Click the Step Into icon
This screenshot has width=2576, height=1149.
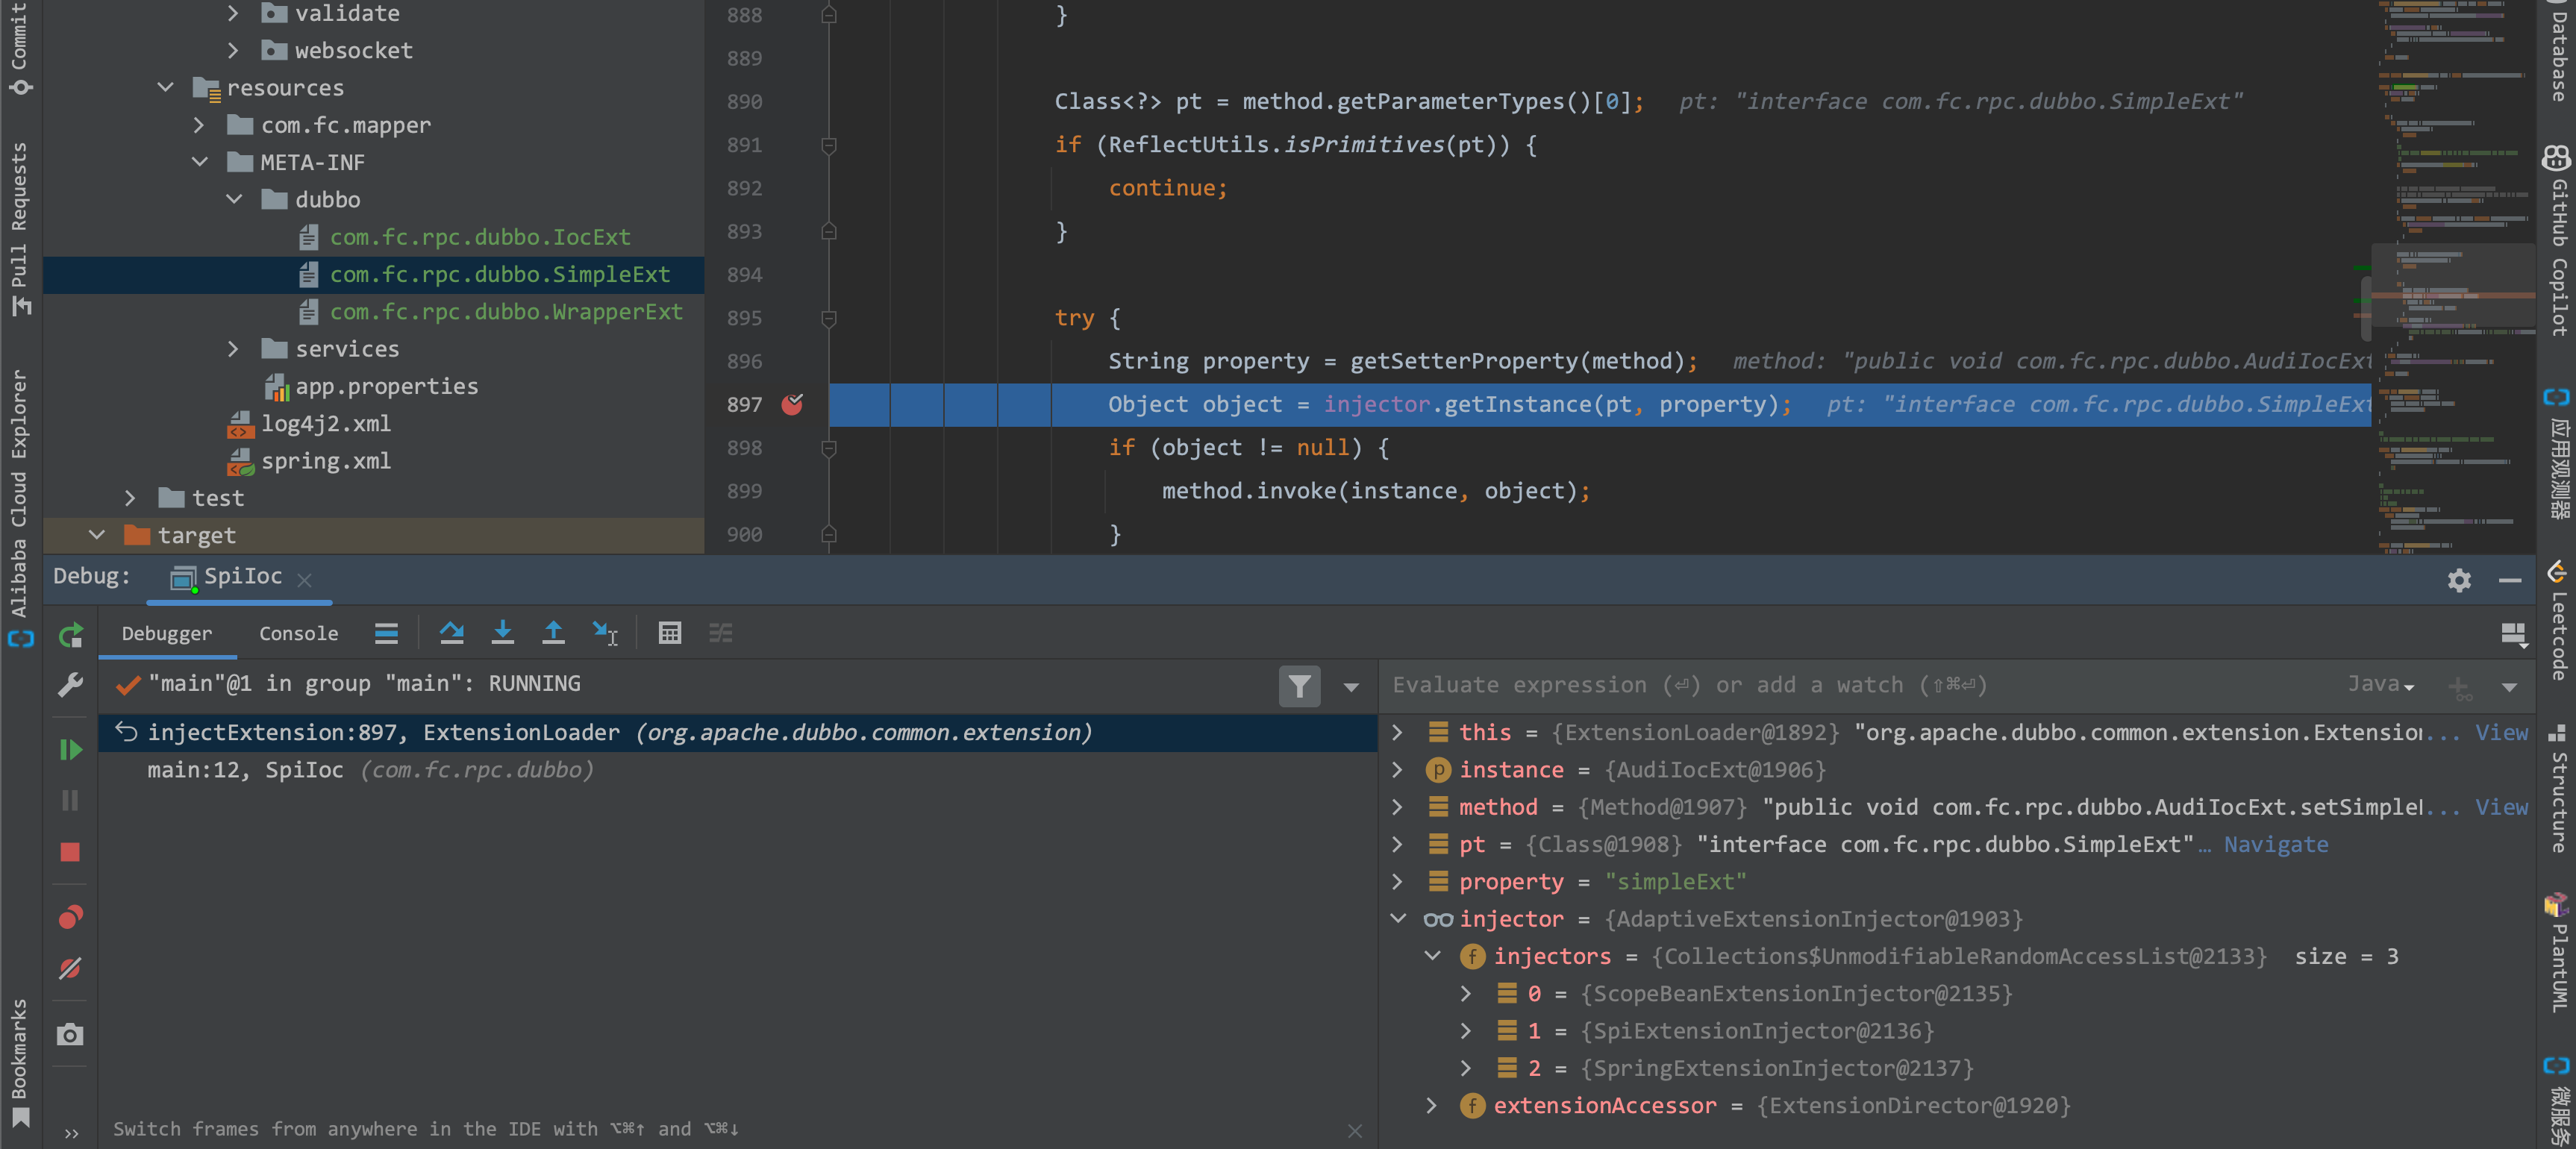point(503,633)
